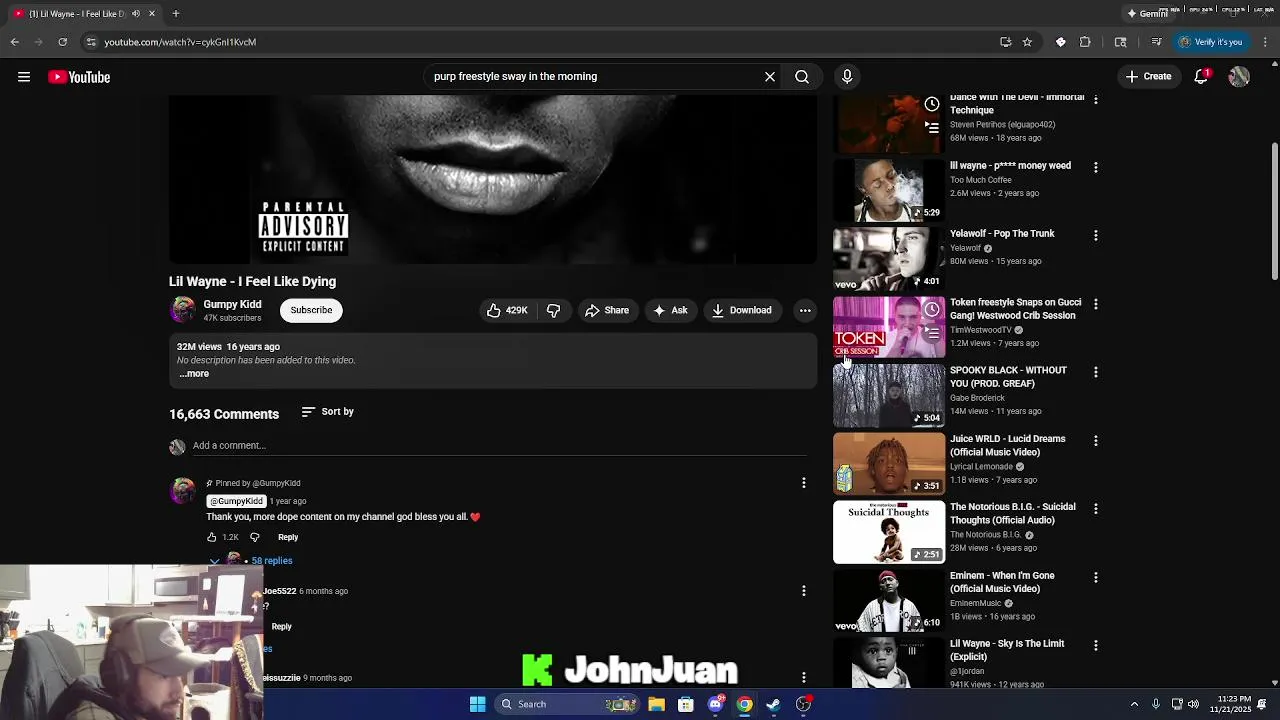View site information in address bar
This screenshot has width=1280, height=720.
click(x=91, y=42)
